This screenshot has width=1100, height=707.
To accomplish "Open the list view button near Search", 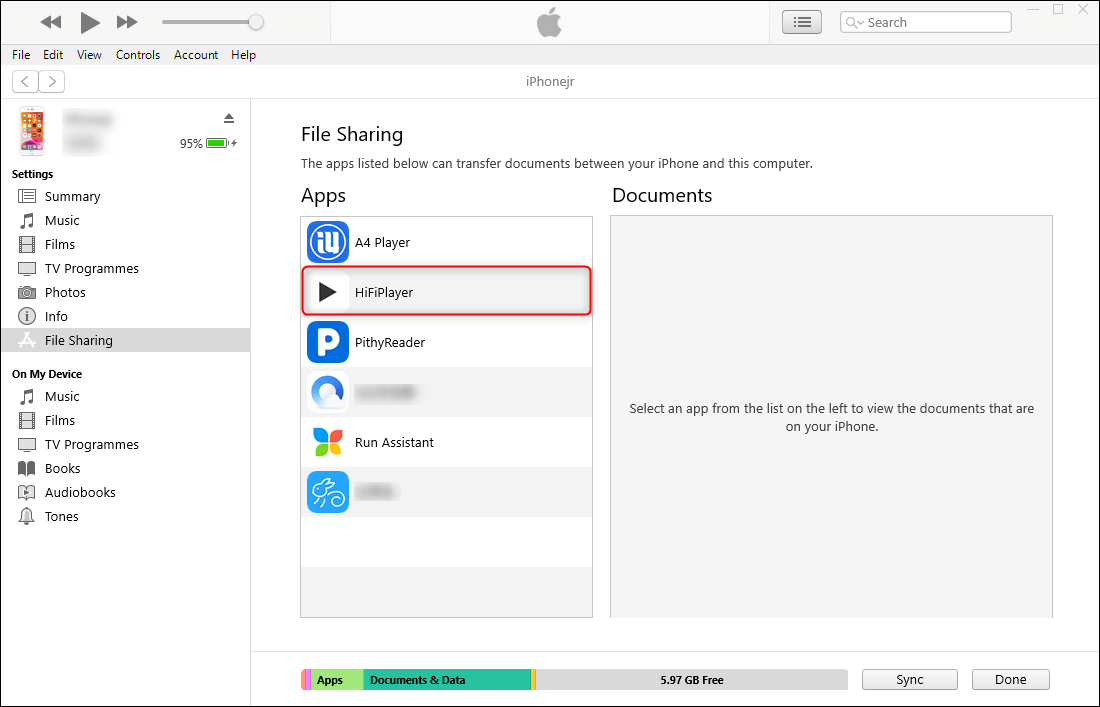I will [802, 22].
